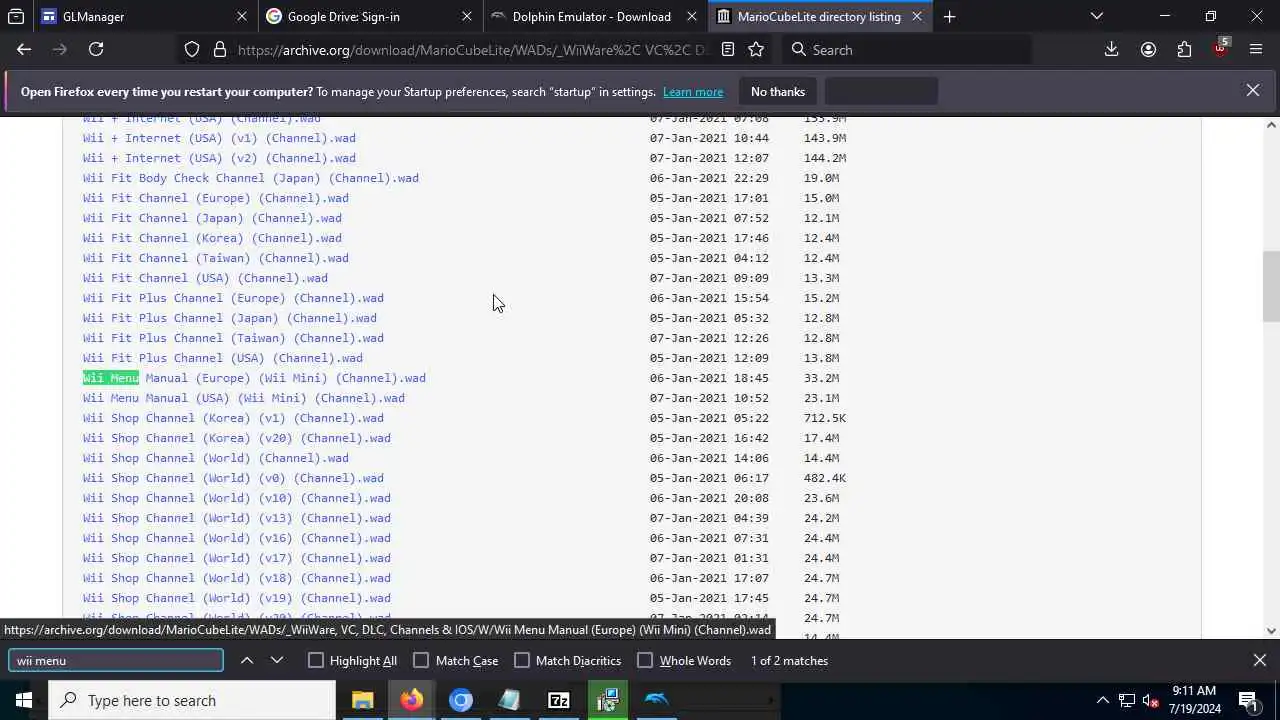The height and width of the screenshot is (720, 1280).
Task: Close the find bar
Action: point(1260,660)
